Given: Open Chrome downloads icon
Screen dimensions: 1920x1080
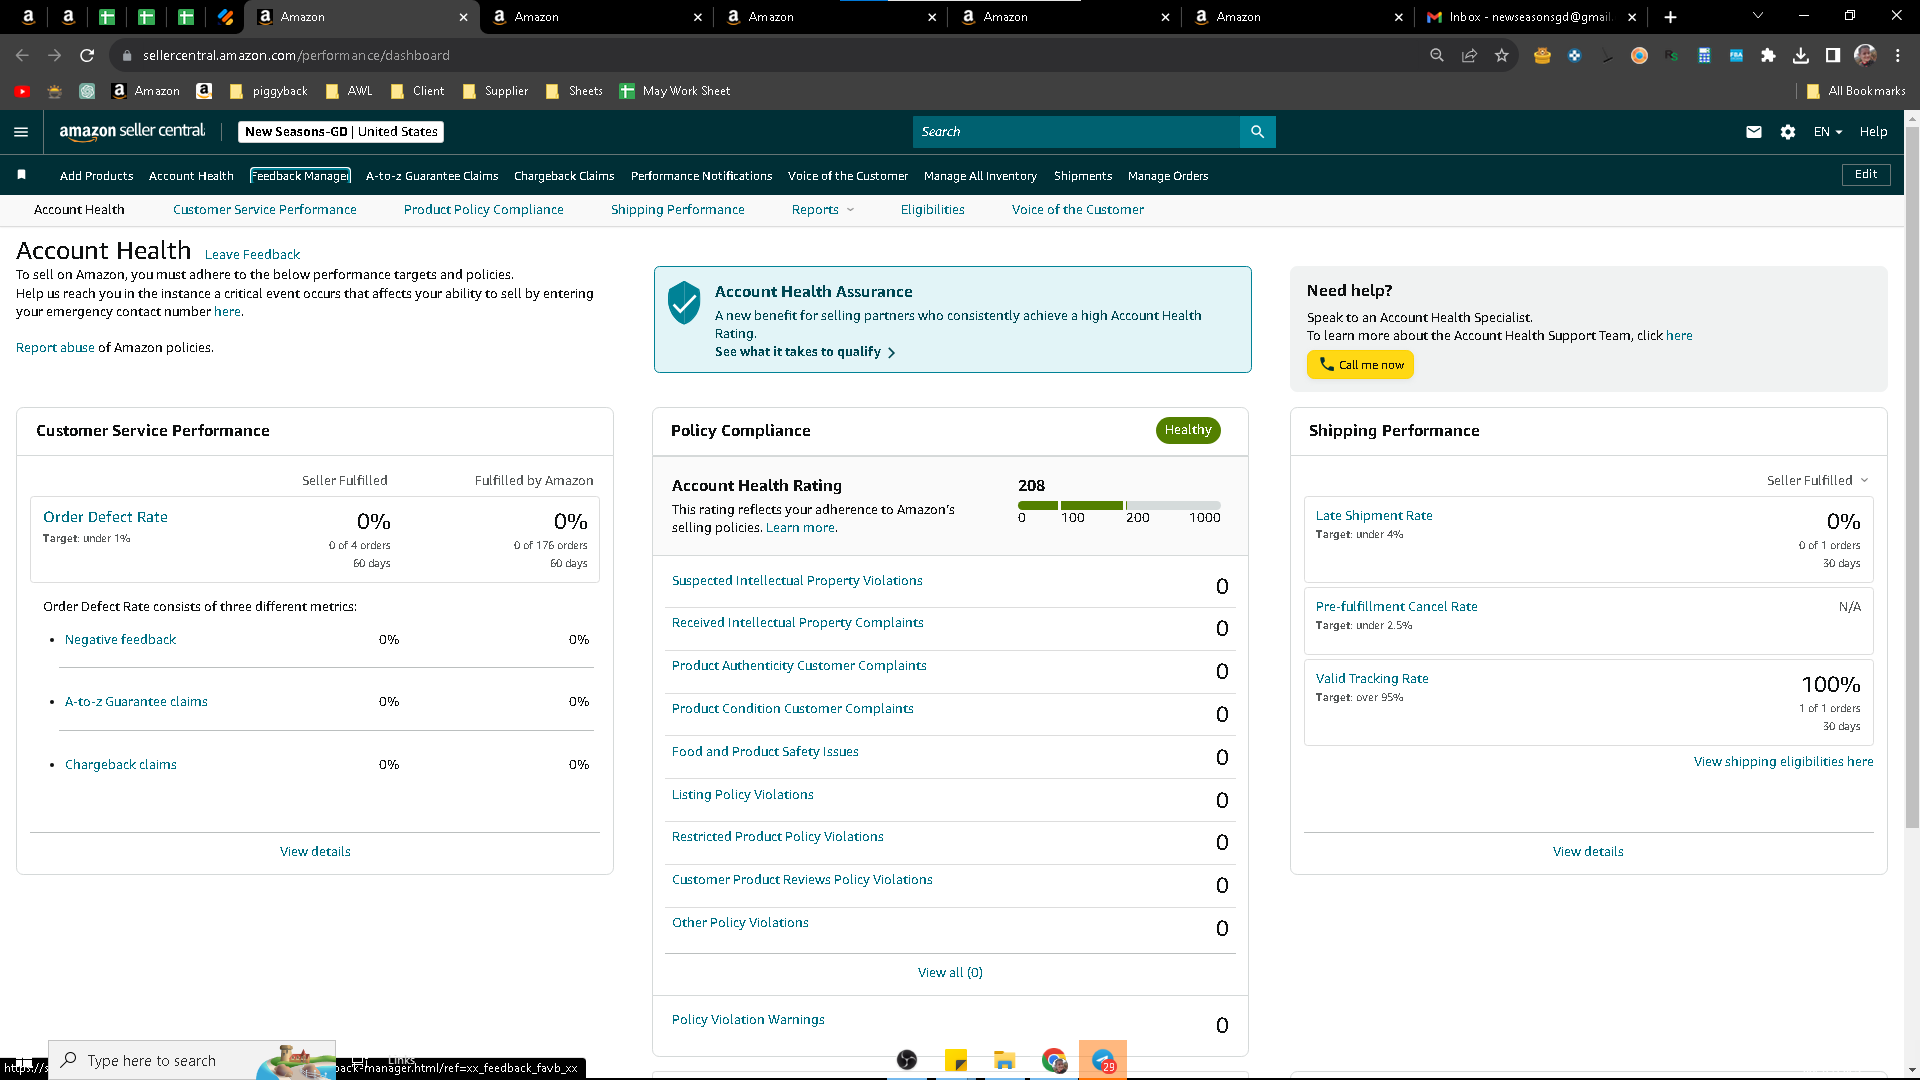Looking at the screenshot, I should pyautogui.click(x=1800, y=56).
